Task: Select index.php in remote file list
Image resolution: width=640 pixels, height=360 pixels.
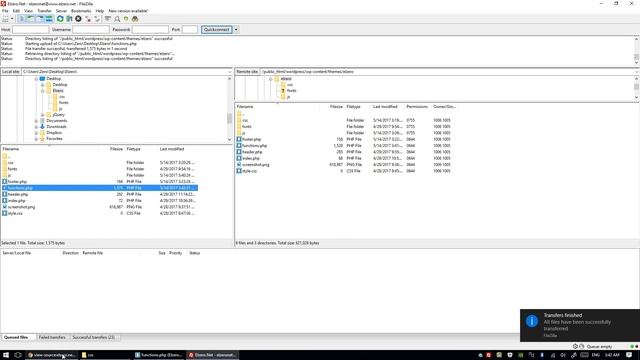Action: pyautogui.click(x=346, y=158)
